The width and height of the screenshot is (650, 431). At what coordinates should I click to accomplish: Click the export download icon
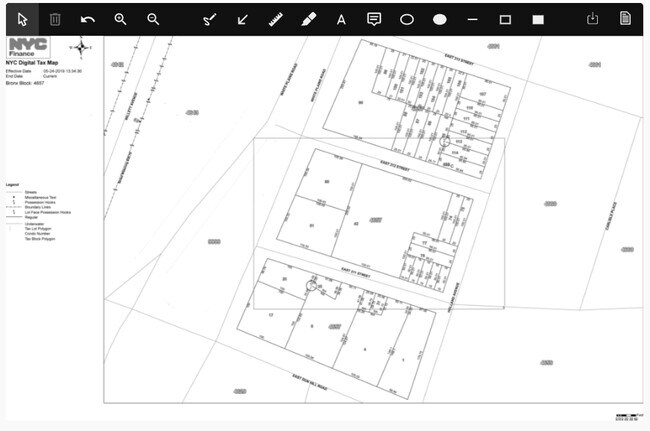click(592, 19)
